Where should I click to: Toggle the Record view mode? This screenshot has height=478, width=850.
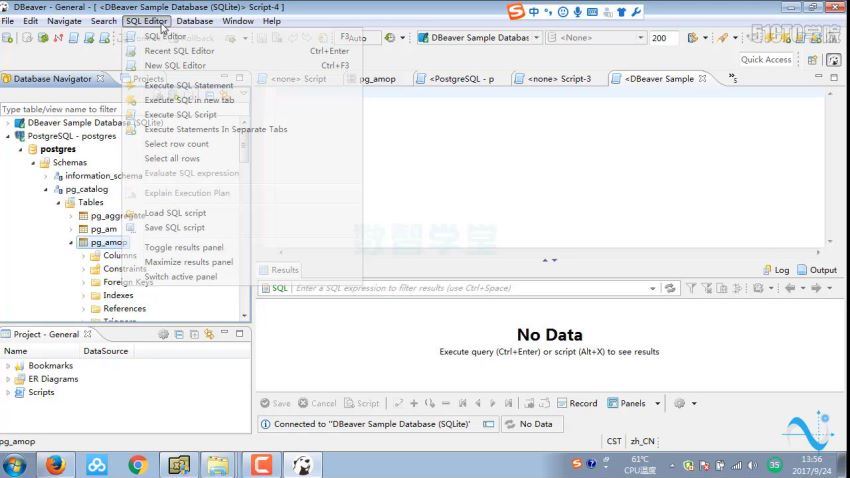[x=577, y=403]
